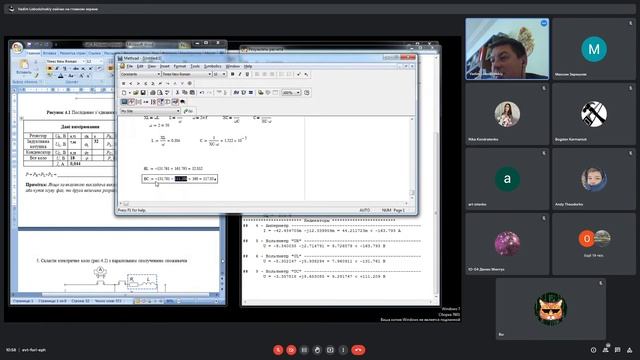
Task: Click Word Office button
Action: coord(17,48)
